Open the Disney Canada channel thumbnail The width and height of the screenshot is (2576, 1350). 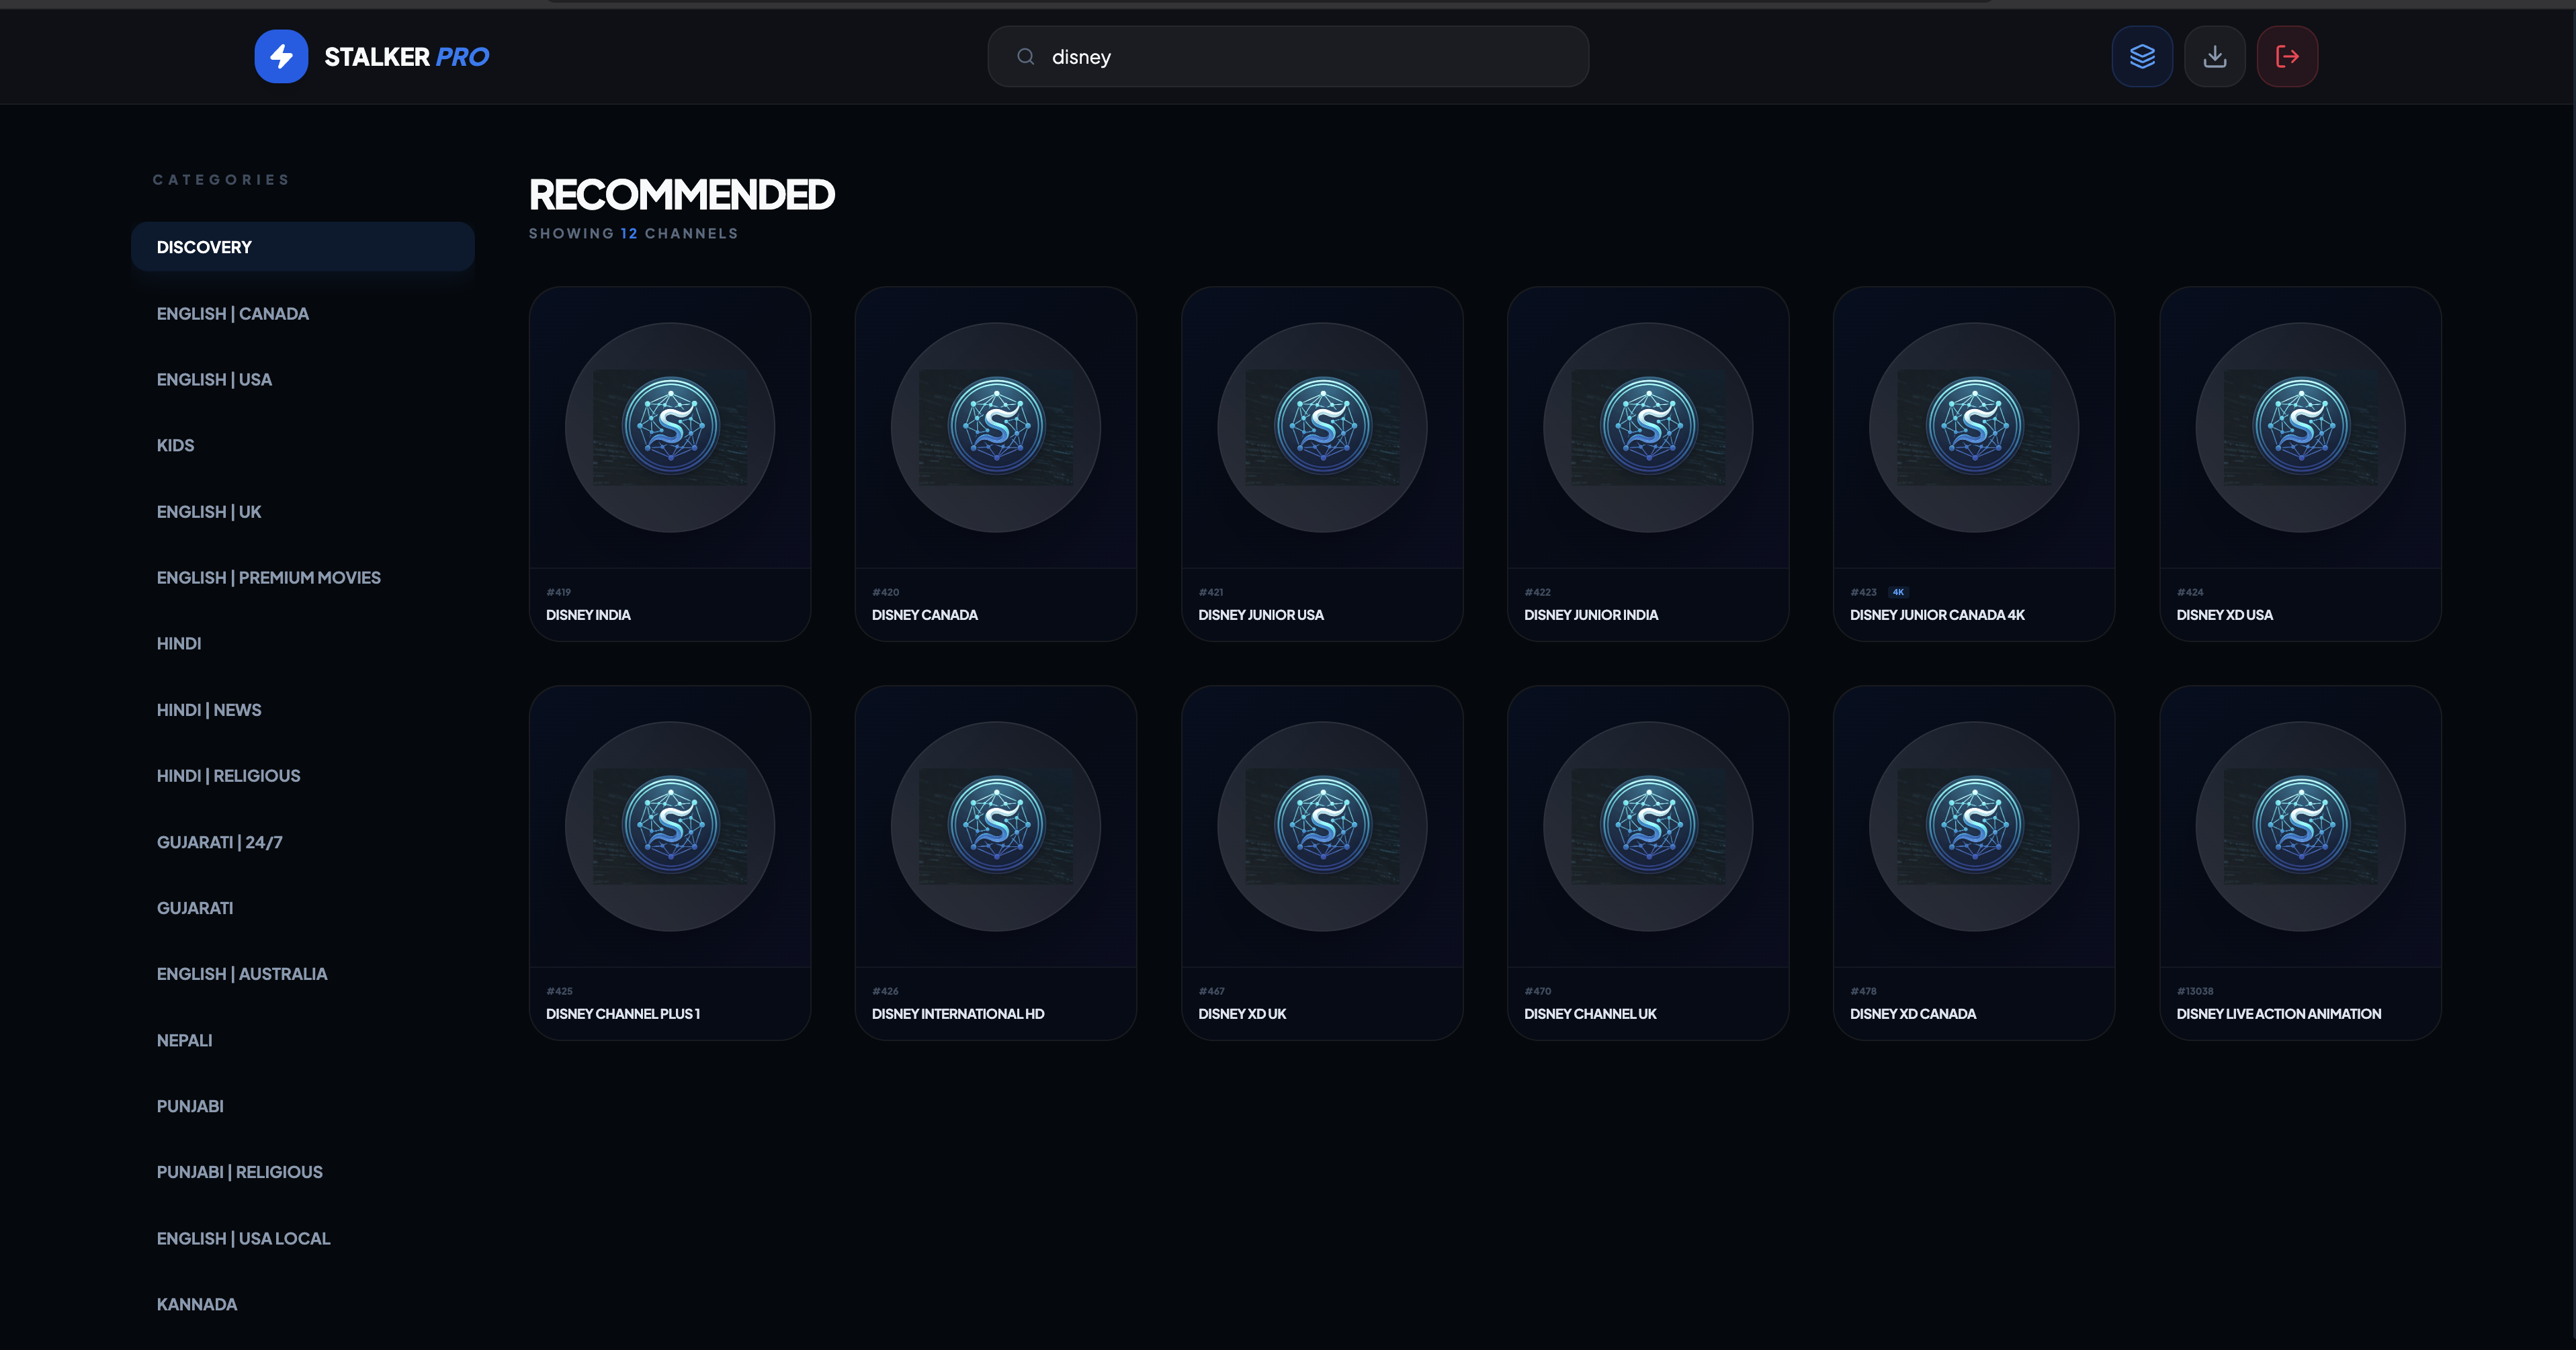pyautogui.click(x=996, y=428)
